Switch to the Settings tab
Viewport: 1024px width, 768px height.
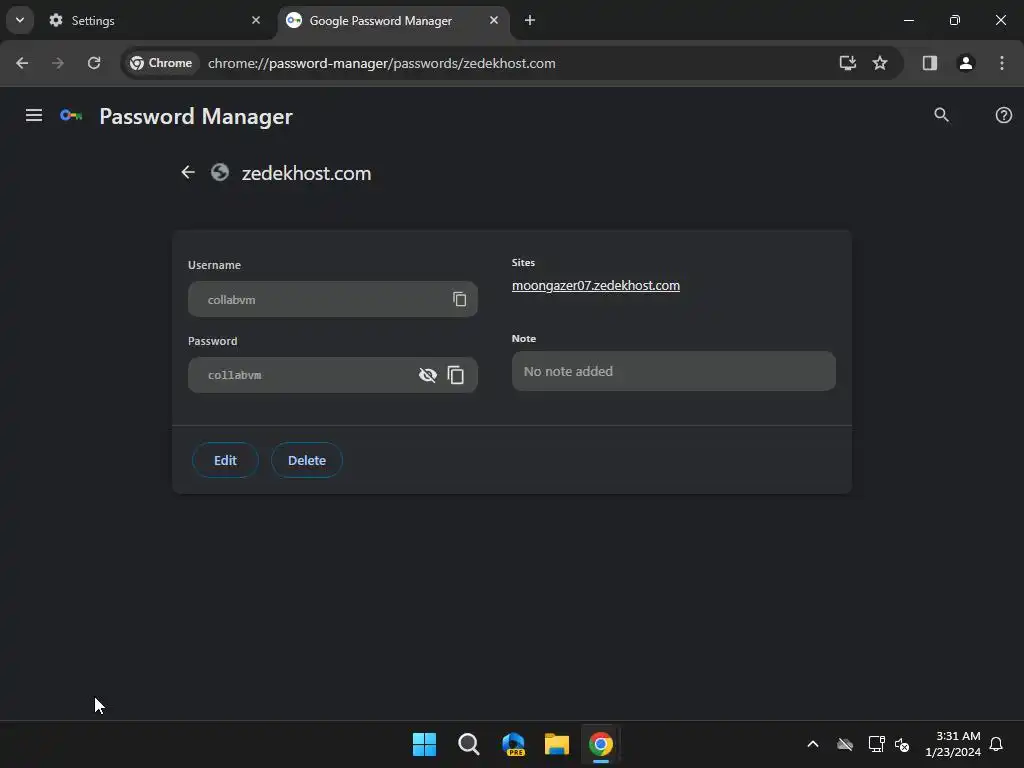(x=154, y=20)
